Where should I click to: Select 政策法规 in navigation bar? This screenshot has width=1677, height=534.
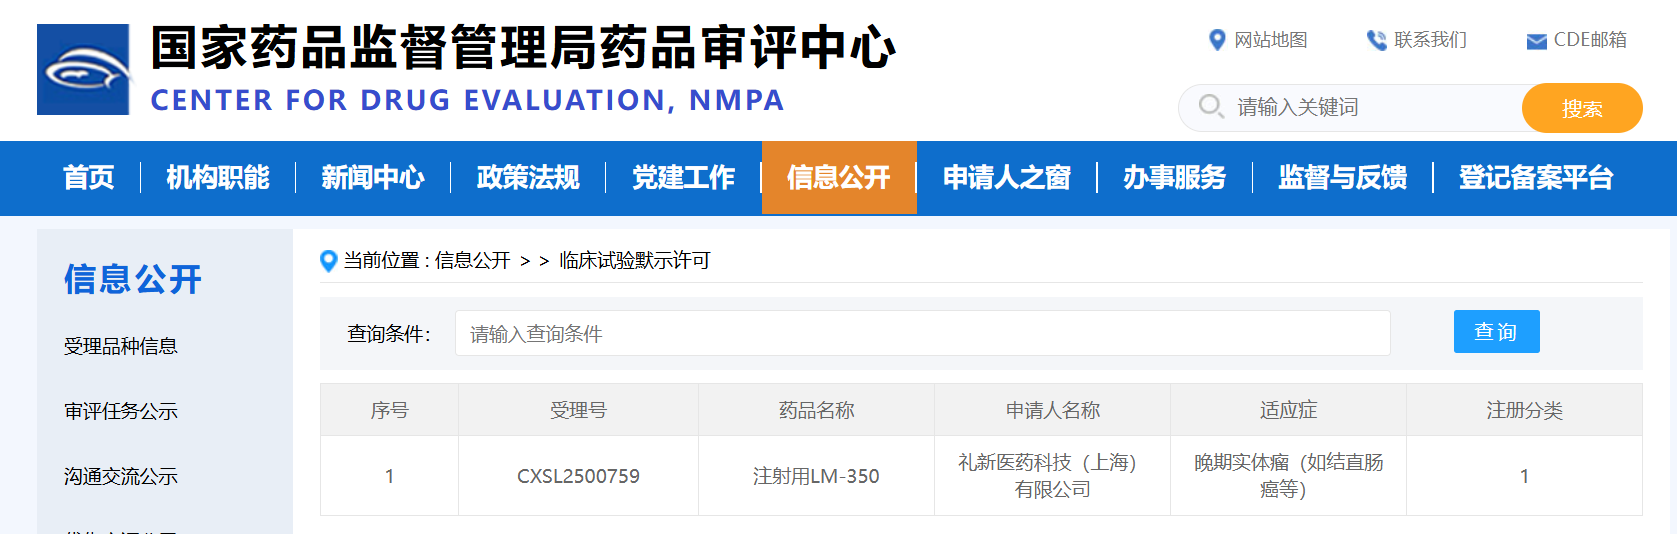[528, 178]
